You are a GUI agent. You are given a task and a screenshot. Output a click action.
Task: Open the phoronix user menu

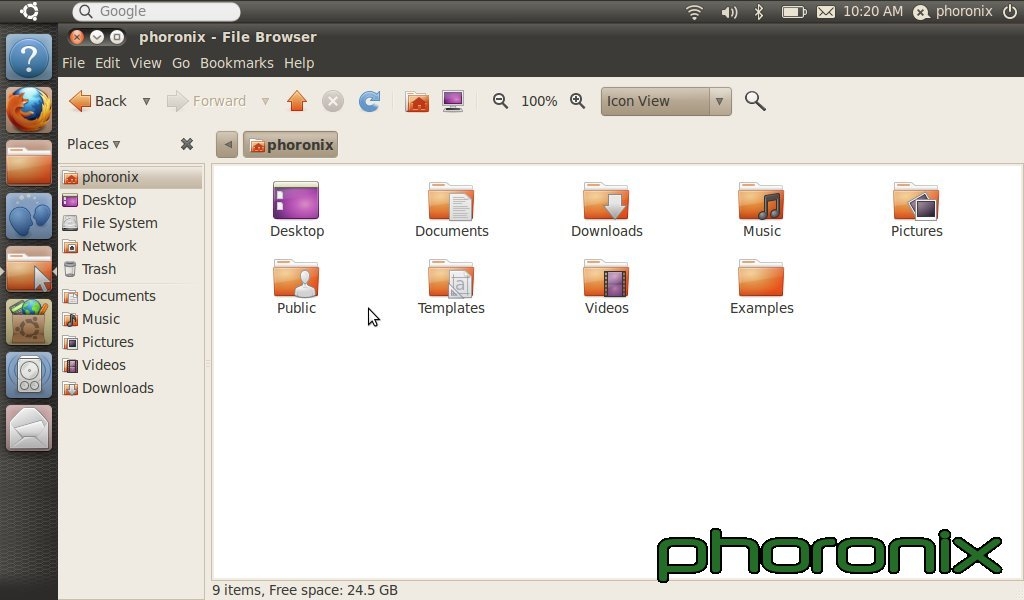pyautogui.click(x=953, y=11)
